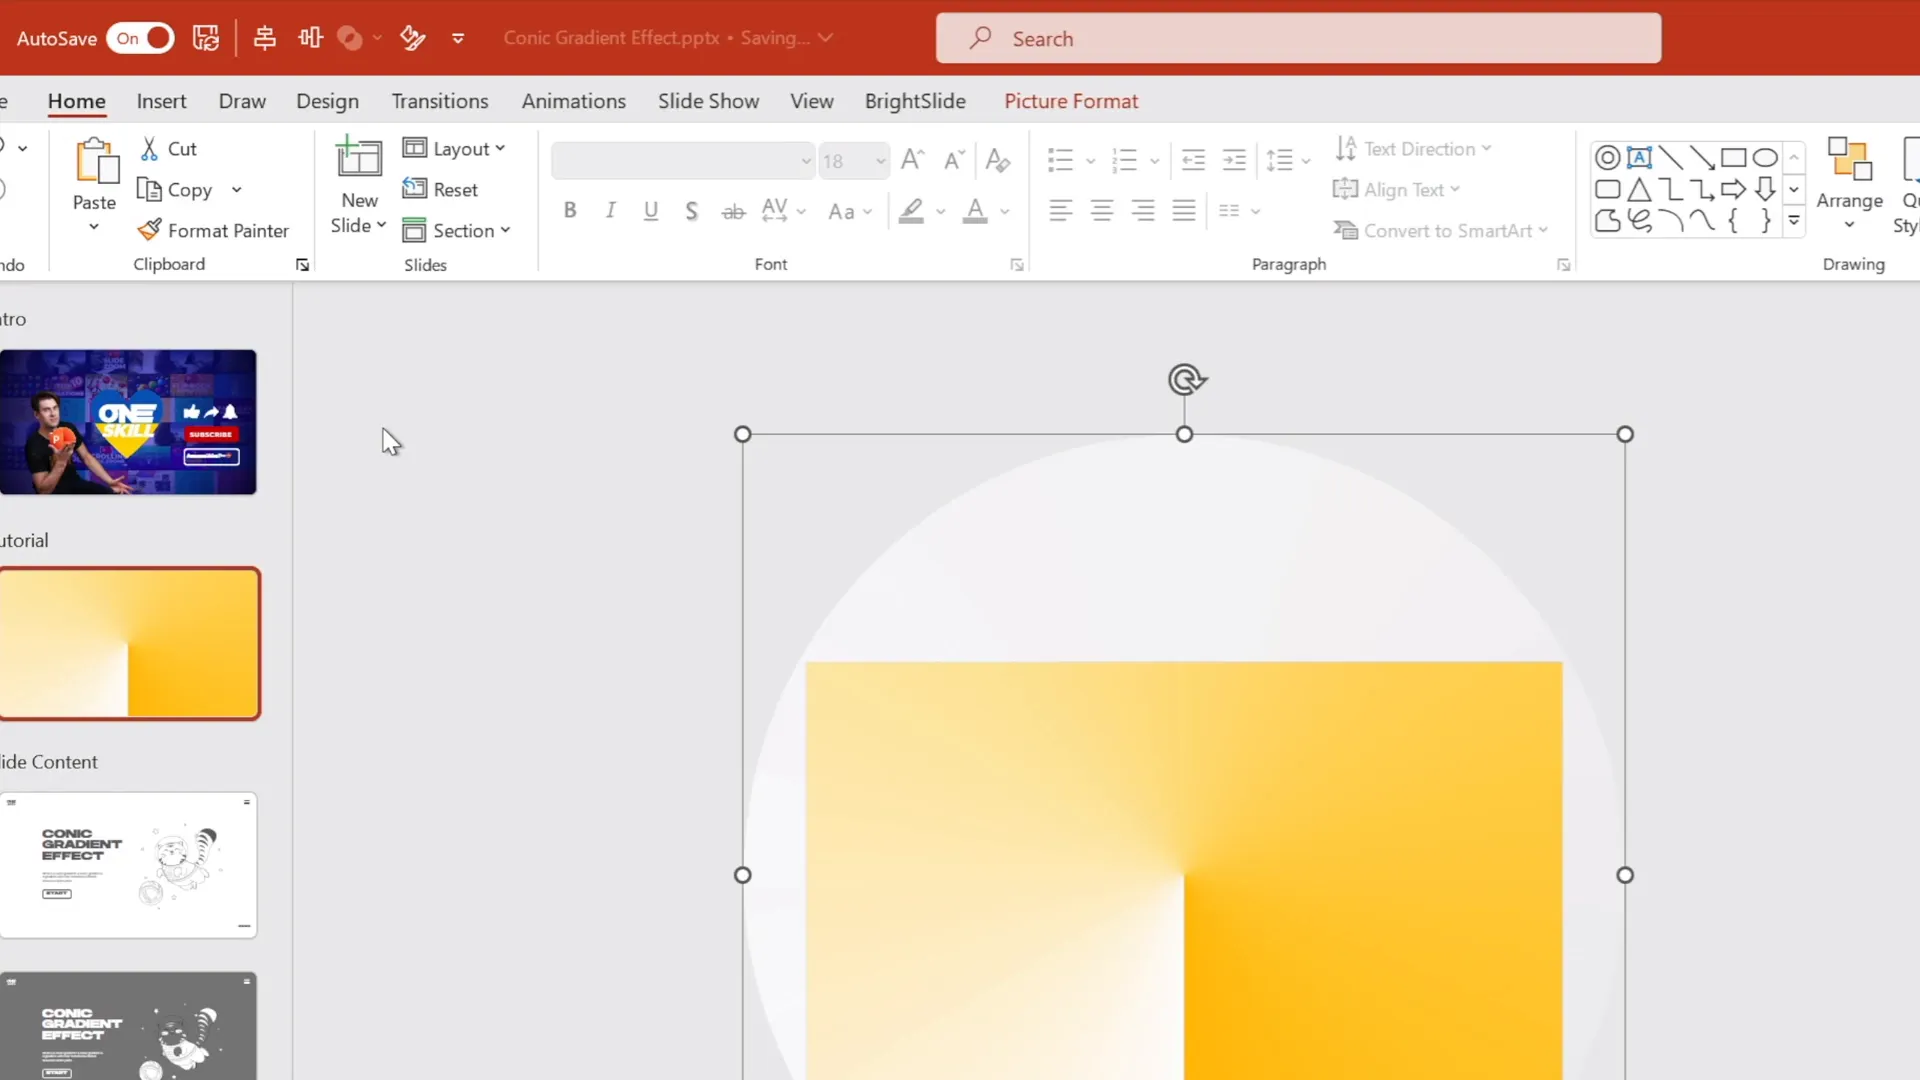Screen dimensions: 1920x1080
Task: Expand the Copy options arrow
Action: (237, 190)
